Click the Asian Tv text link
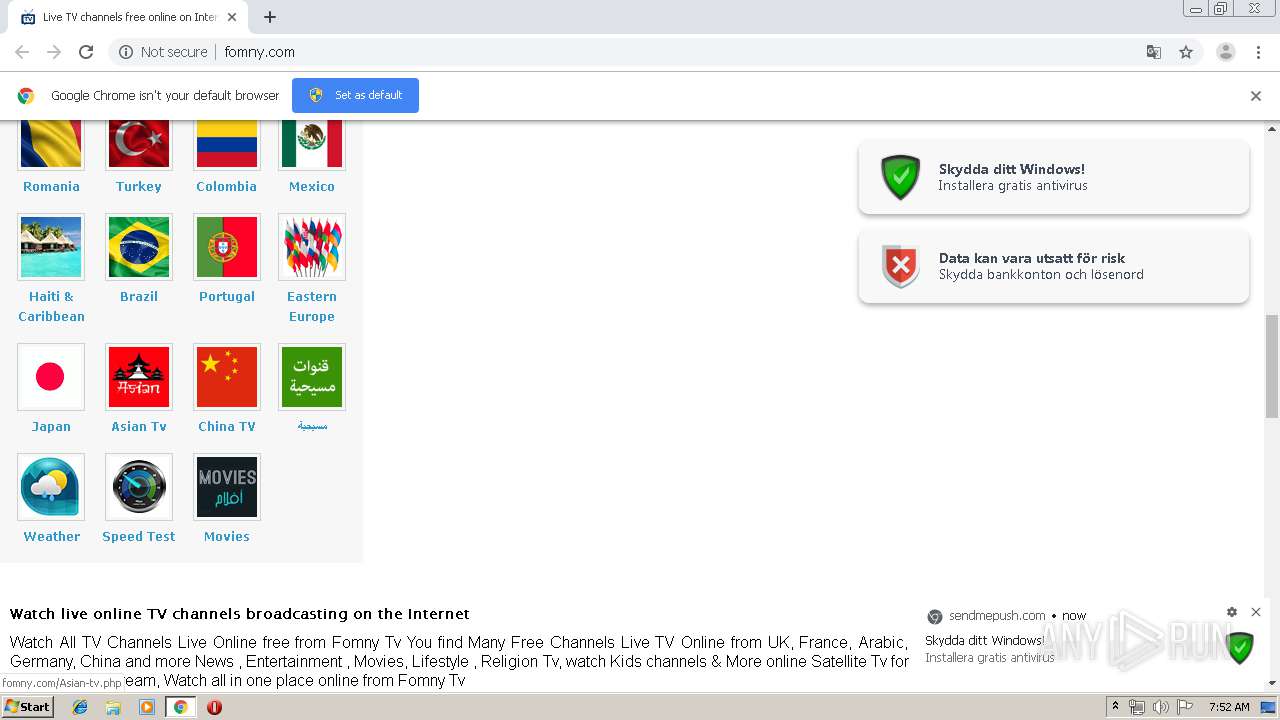Viewport: 1280px width, 720px height. 139,426
